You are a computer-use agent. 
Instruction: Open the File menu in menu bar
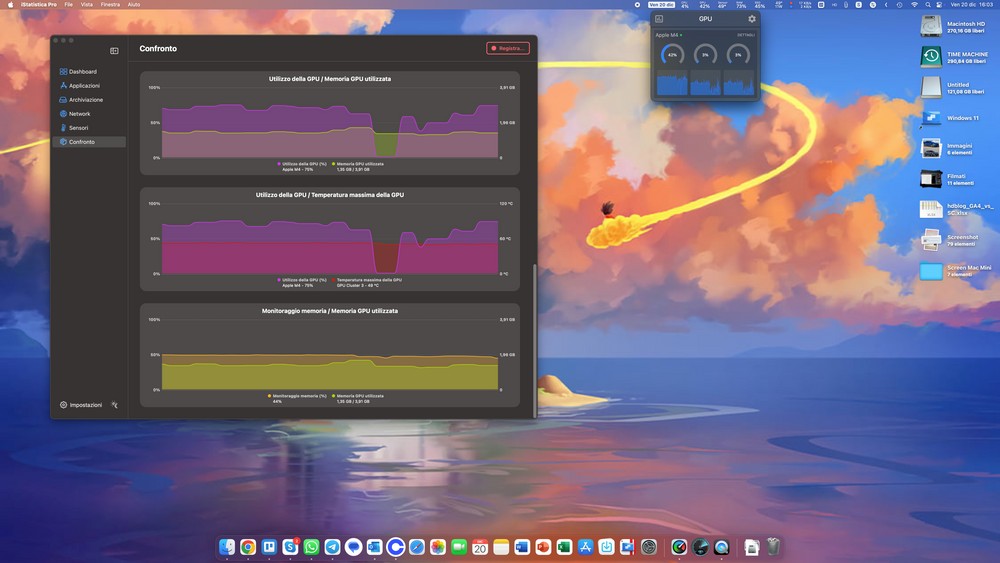[x=68, y=5]
